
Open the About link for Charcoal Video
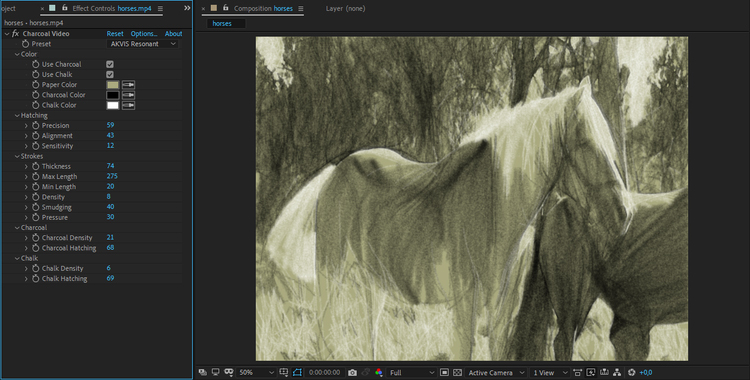173,34
